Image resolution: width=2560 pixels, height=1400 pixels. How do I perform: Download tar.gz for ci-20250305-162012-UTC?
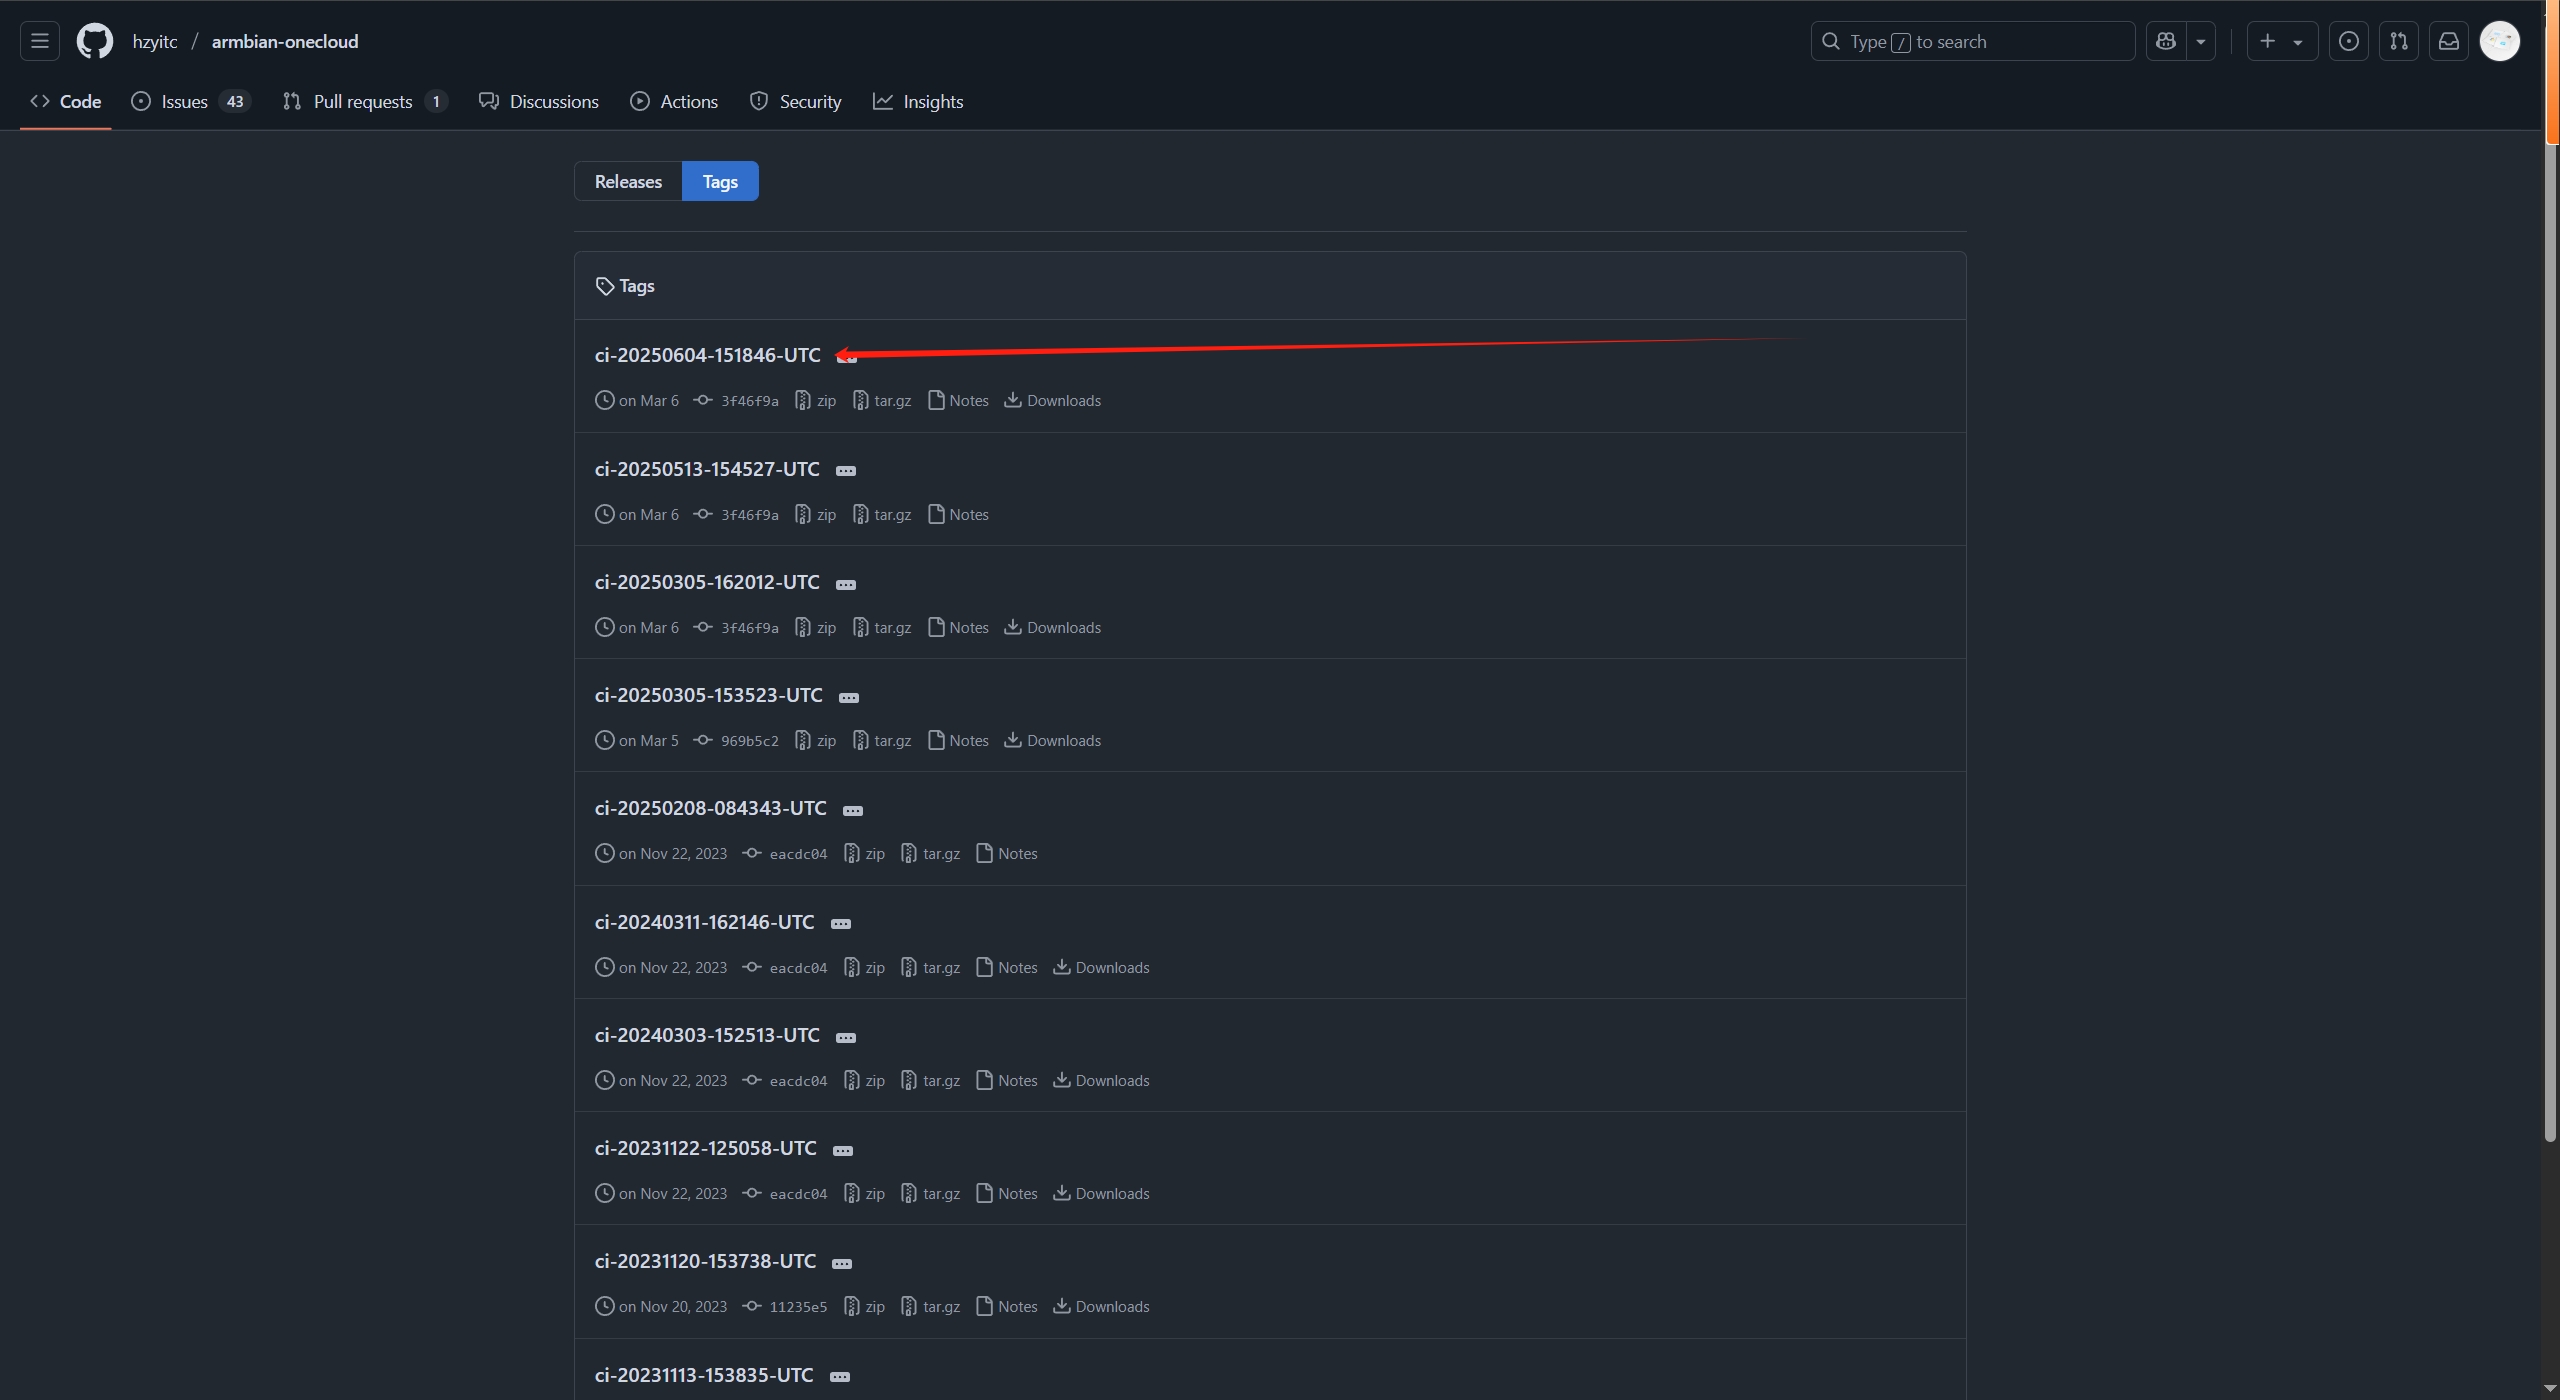[x=882, y=627]
